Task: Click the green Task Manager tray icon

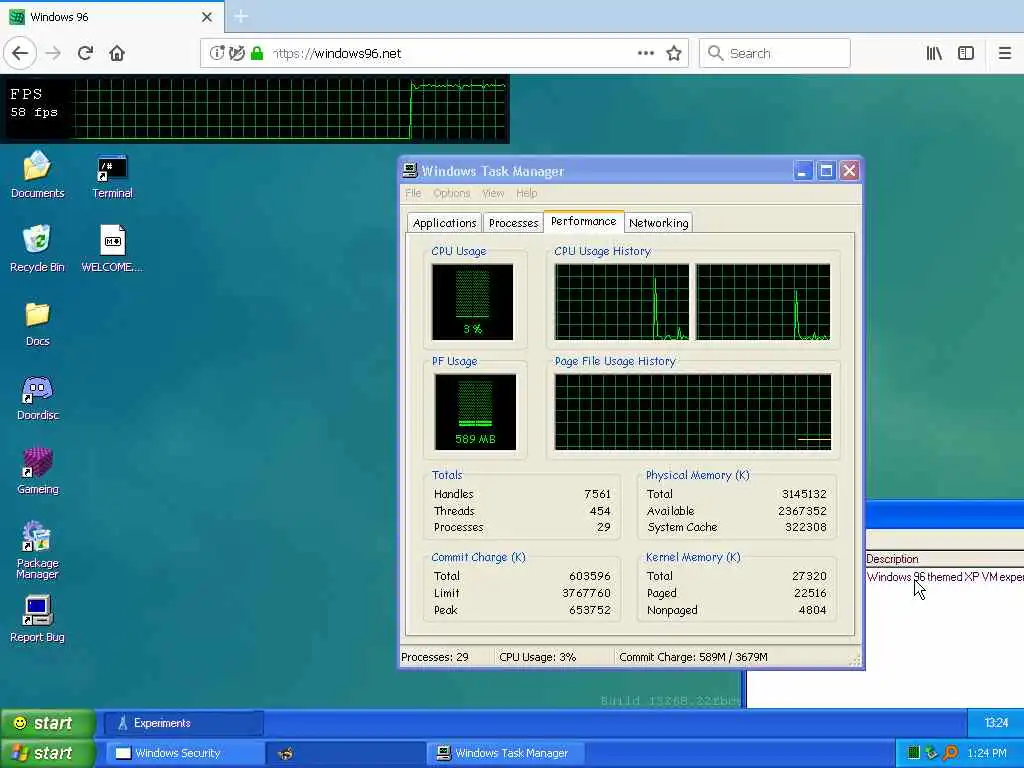Action: (914, 753)
